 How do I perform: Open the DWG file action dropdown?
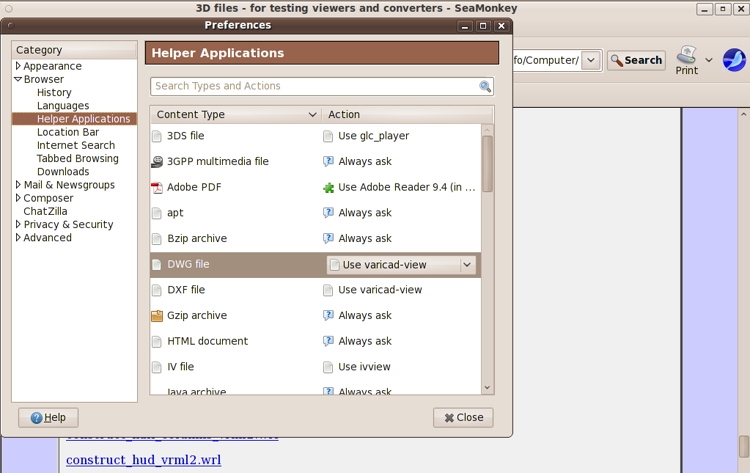click(466, 265)
